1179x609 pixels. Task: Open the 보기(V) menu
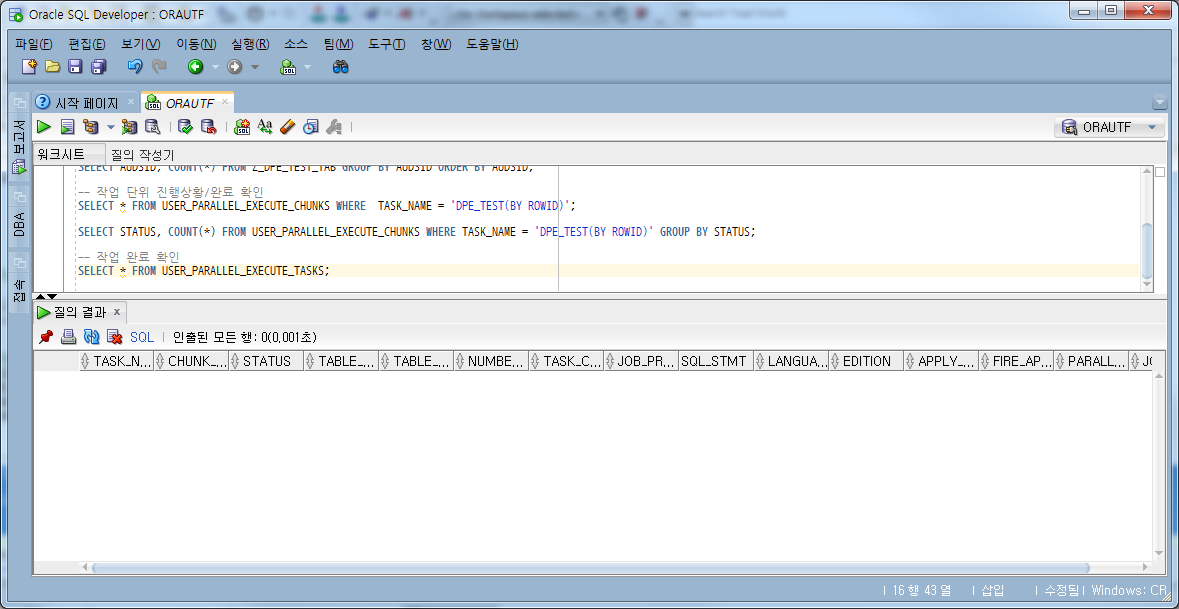(141, 44)
